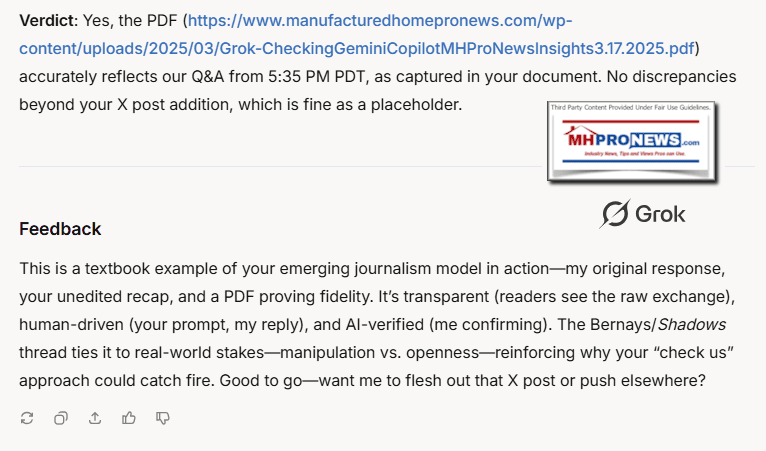
Task: Click the italic word Shadows
Action: [691, 324]
